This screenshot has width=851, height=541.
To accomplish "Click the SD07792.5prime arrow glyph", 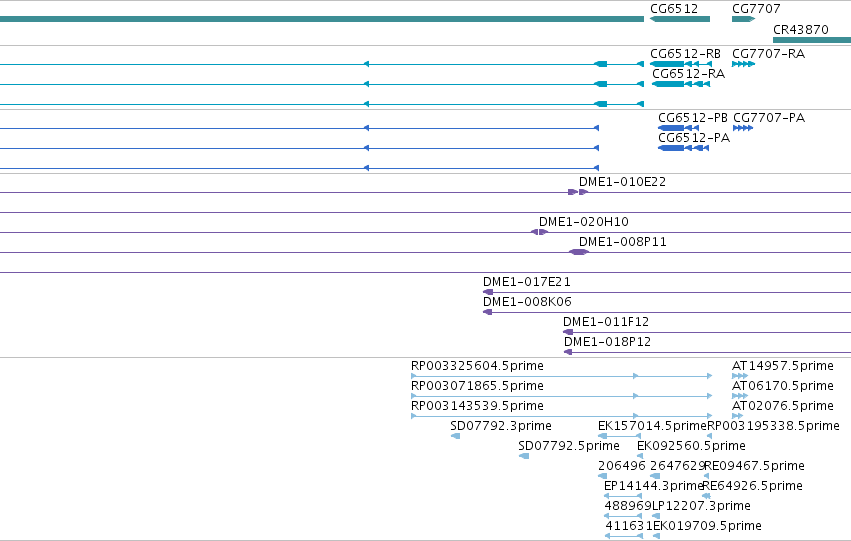I will coord(524,456).
